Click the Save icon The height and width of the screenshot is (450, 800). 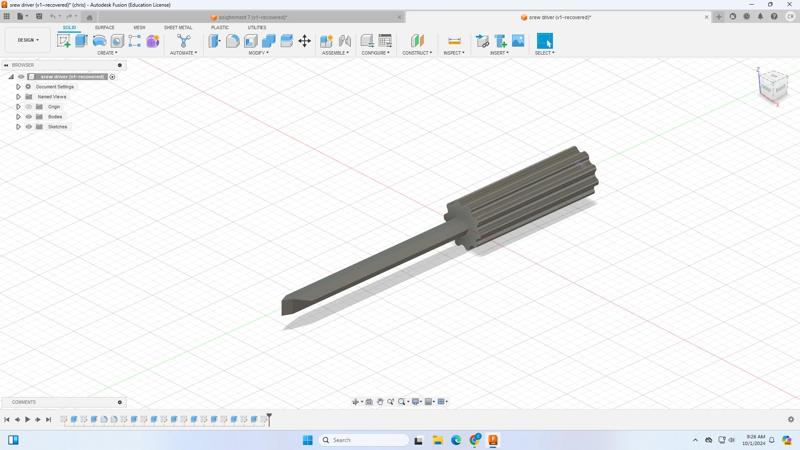pyautogui.click(x=39, y=16)
